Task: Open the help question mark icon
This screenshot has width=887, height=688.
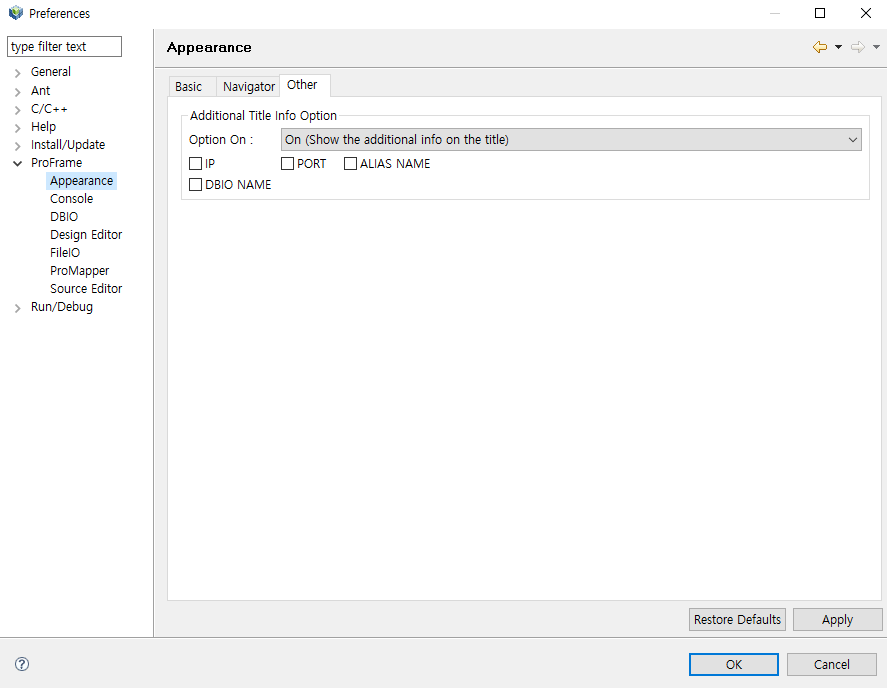Action: (22, 664)
